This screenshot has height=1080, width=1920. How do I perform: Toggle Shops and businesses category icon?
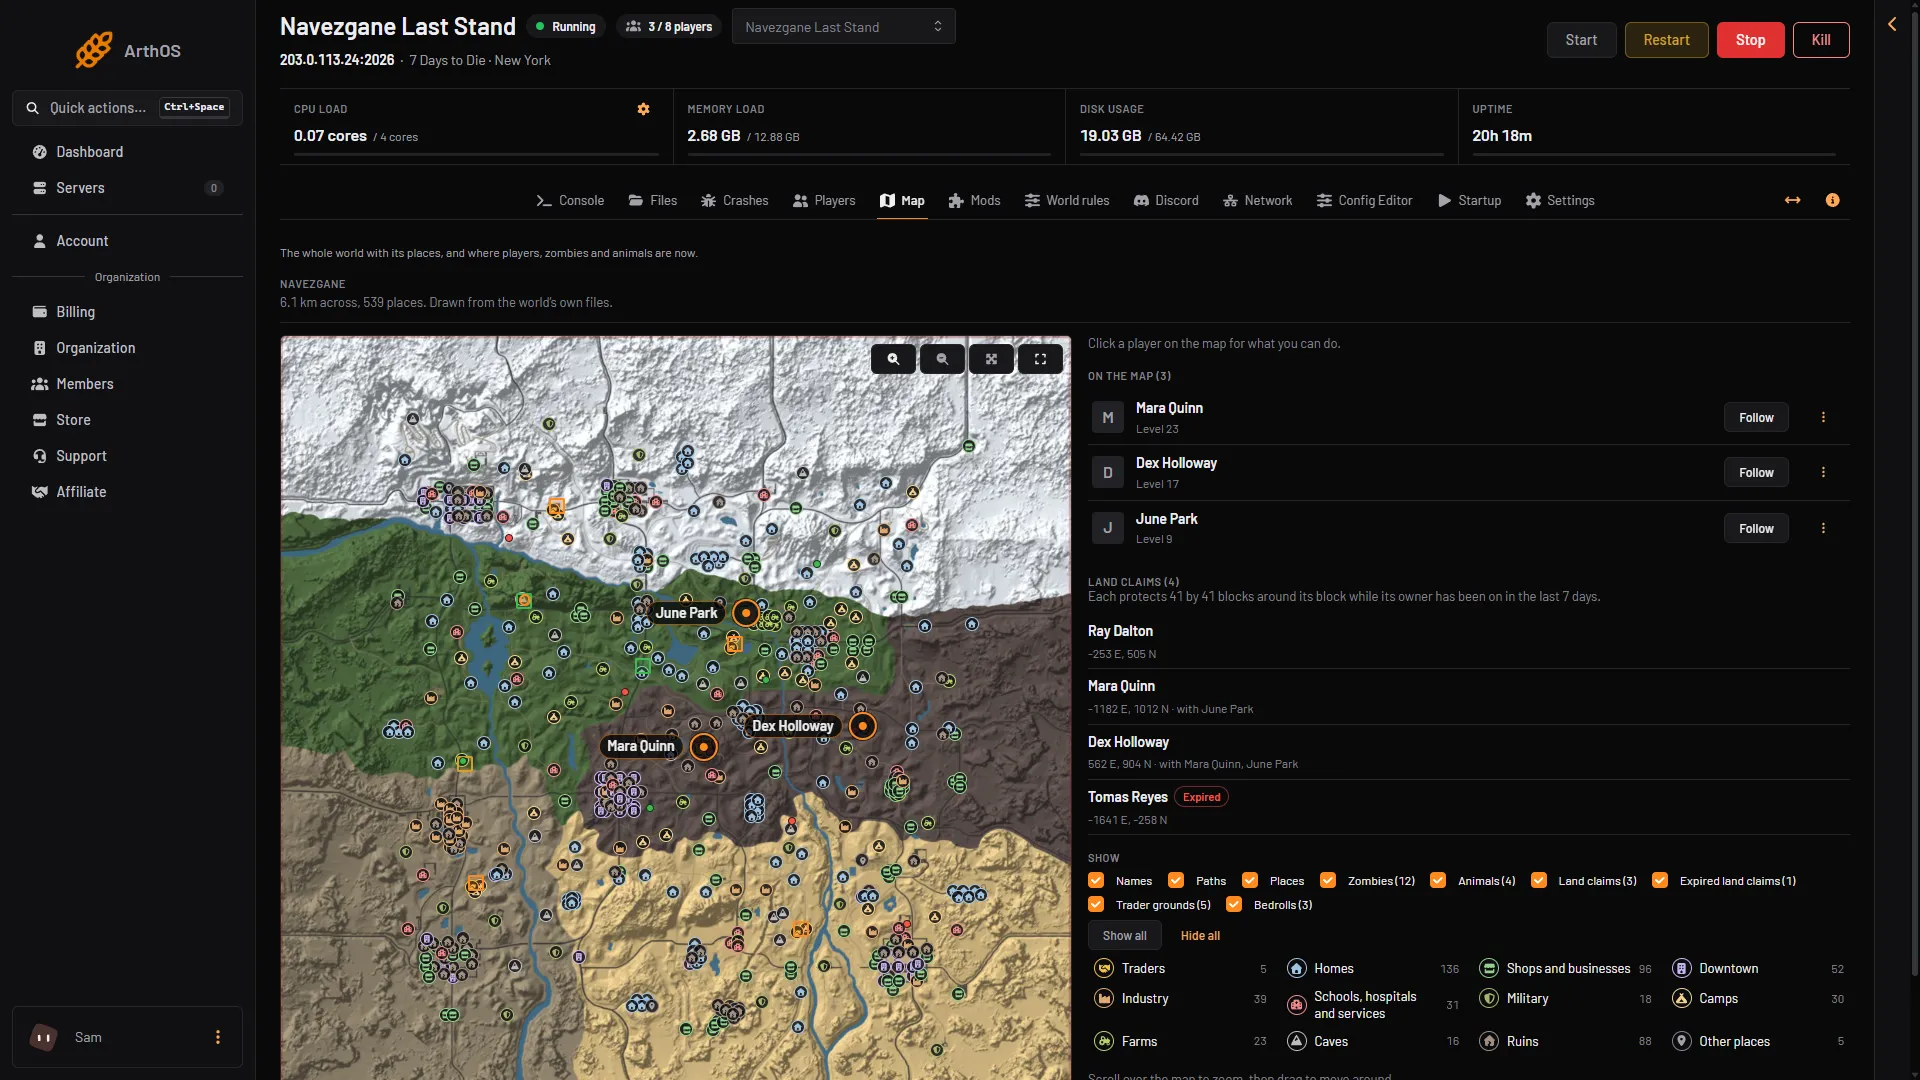1489,968
